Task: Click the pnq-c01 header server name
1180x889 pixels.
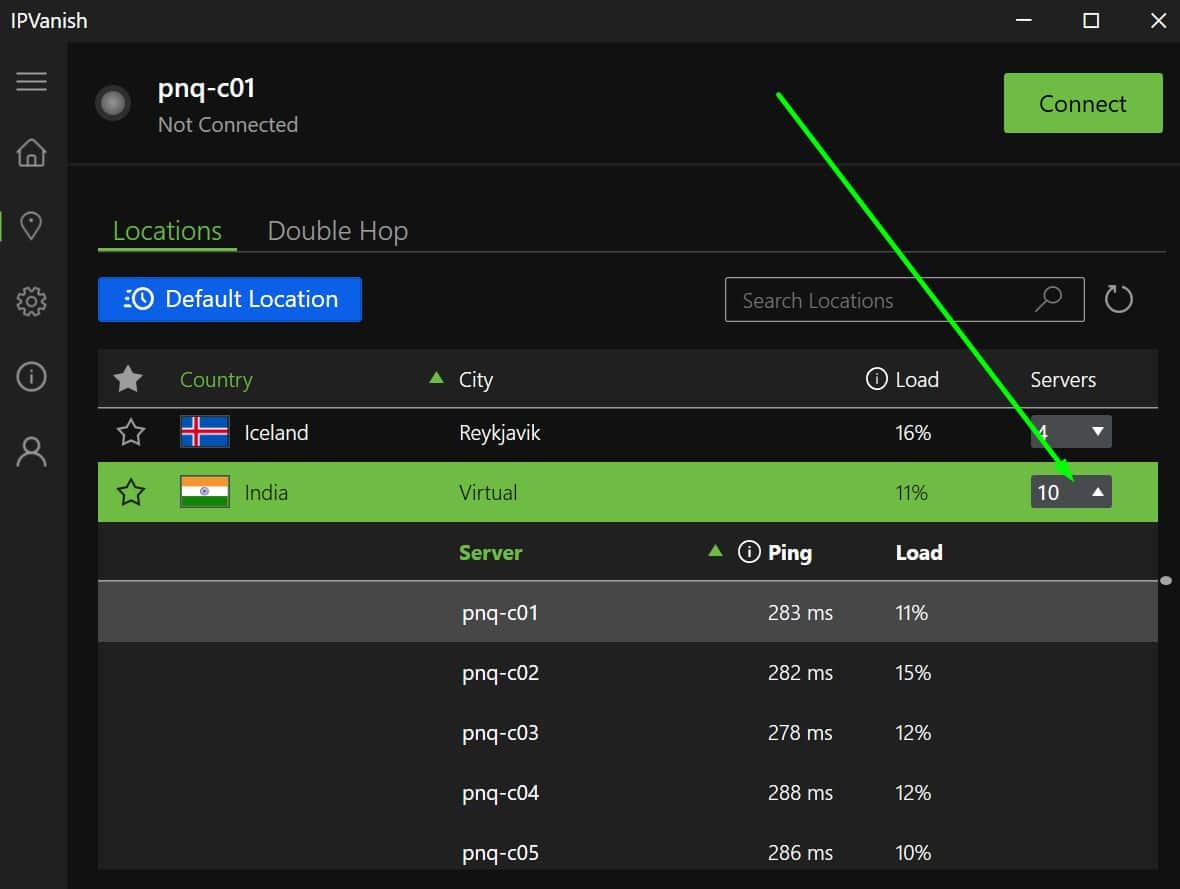Action: tap(206, 89)
